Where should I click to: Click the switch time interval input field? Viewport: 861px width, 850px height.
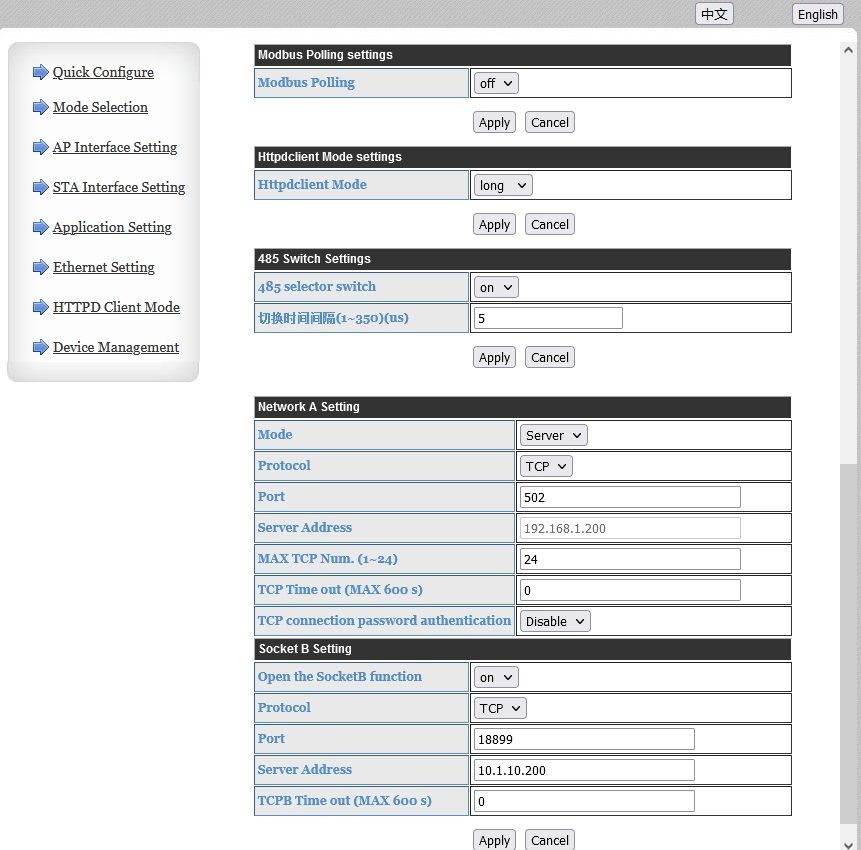(548, 318)
